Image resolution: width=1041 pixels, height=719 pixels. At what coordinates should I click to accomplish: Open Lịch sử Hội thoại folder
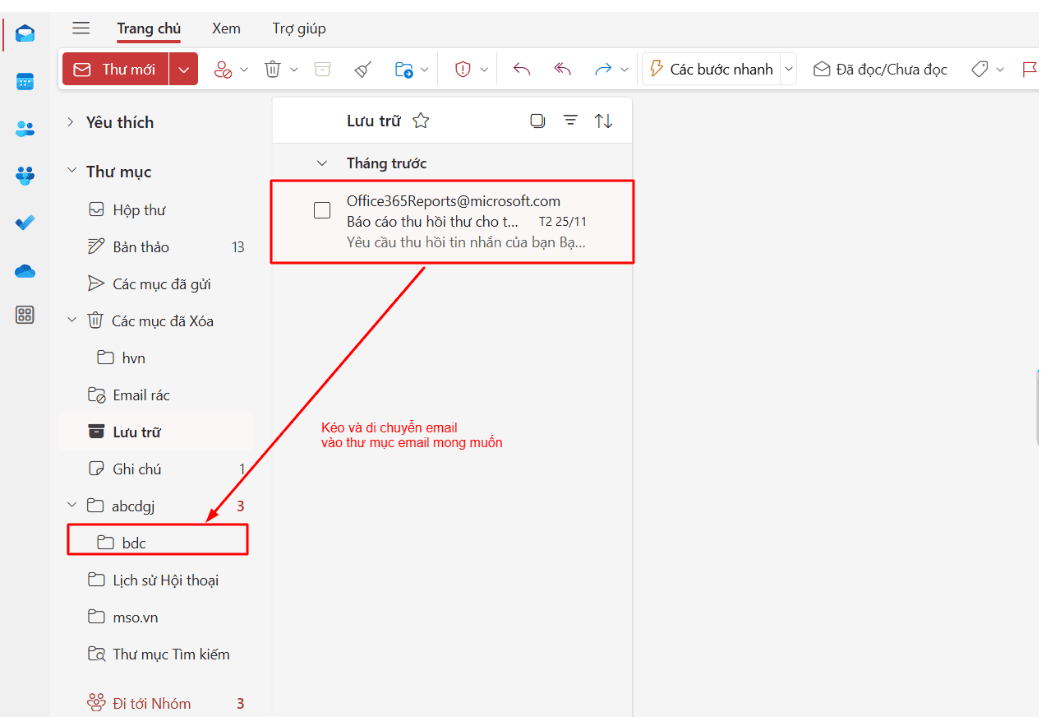click(x=157, y=580)
